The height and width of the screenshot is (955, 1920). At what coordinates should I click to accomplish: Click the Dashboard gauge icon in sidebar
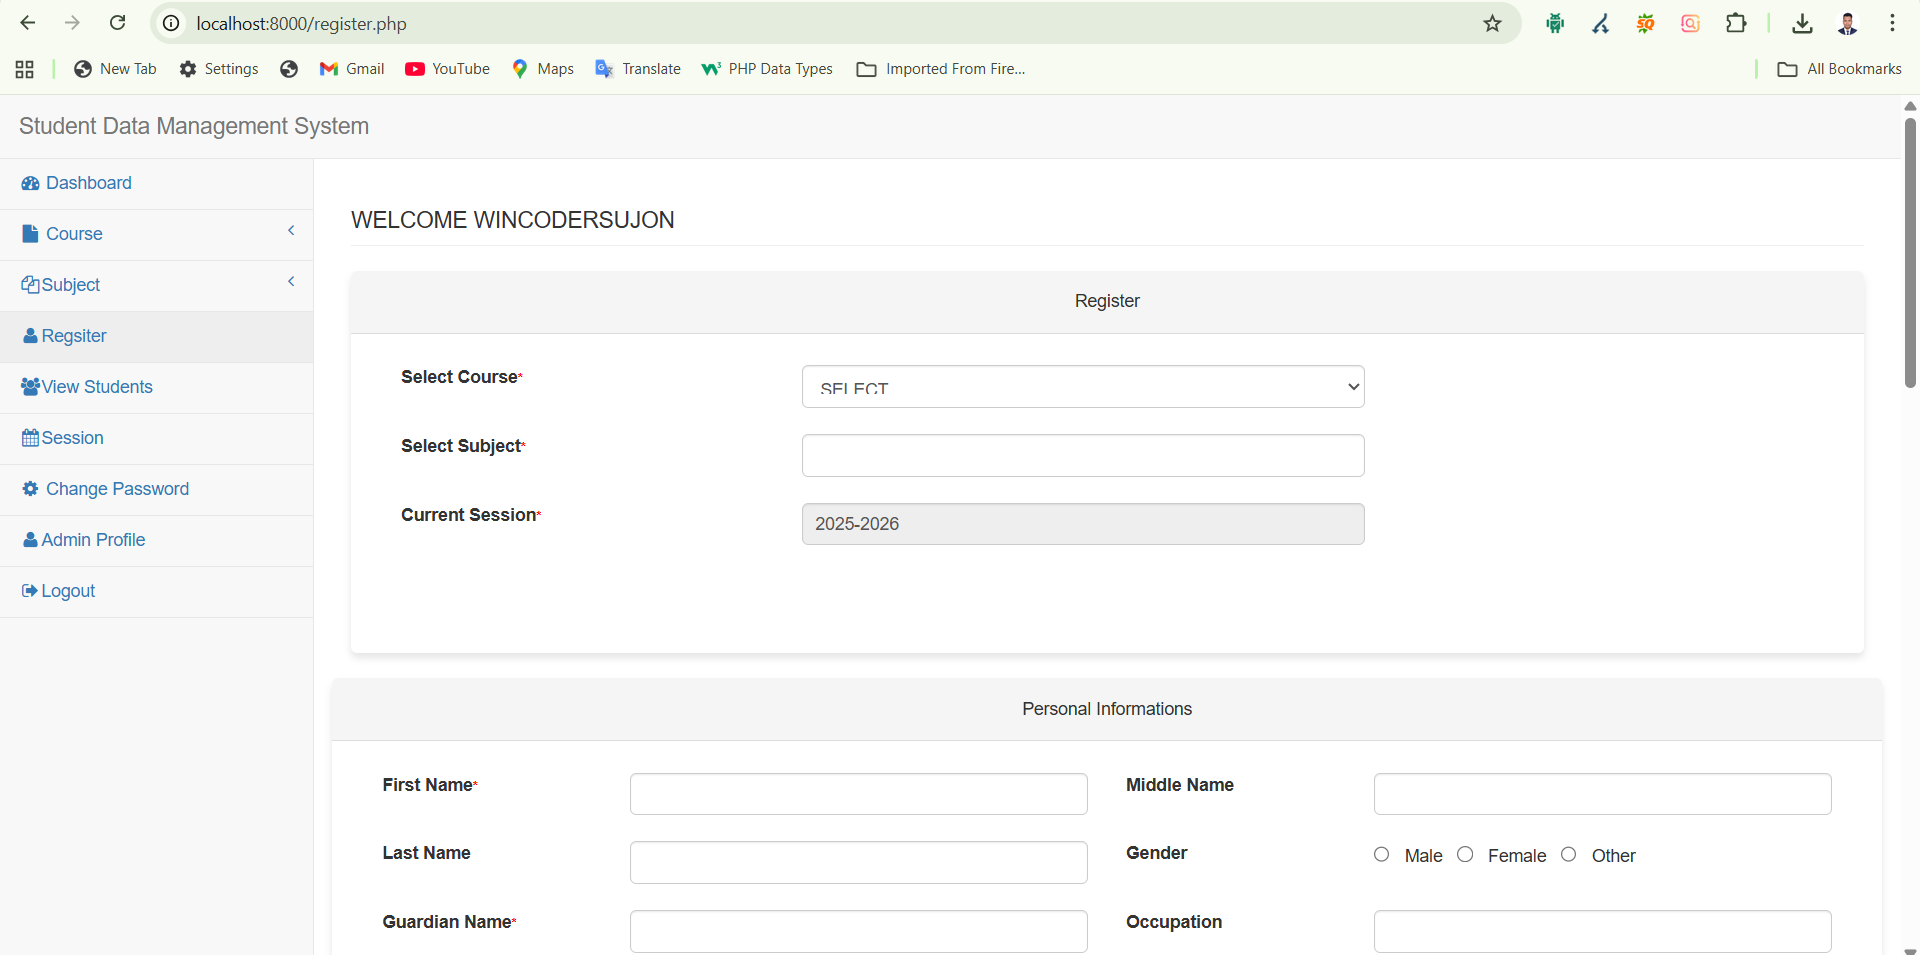(30, 183)
